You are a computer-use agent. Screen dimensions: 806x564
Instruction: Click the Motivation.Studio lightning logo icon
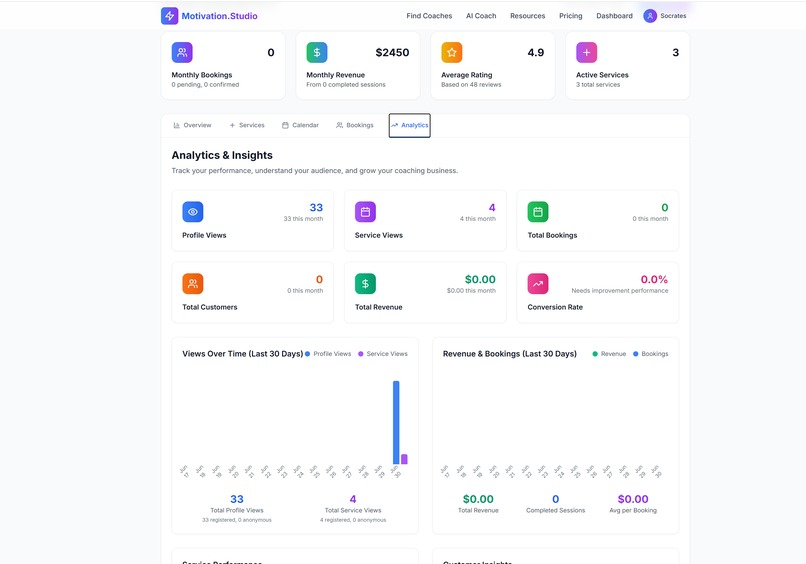[170, 16]
